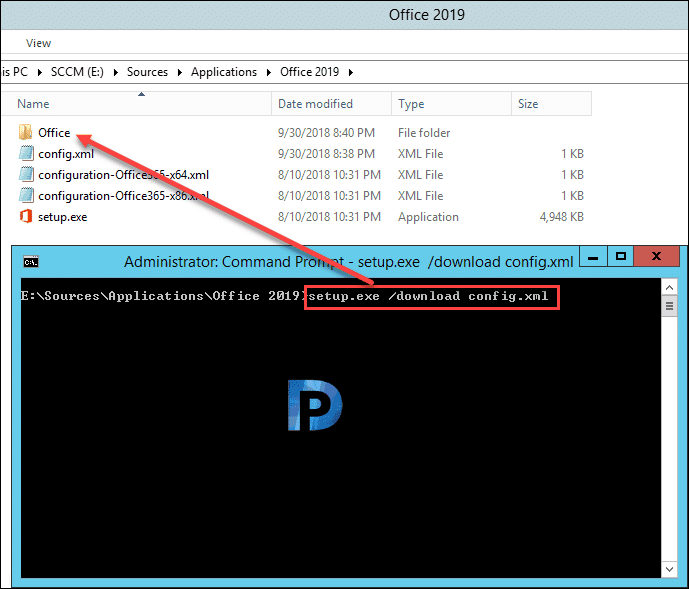689x589 pixels.
Task: Sort files by the Name column
Action: [136, 104]
